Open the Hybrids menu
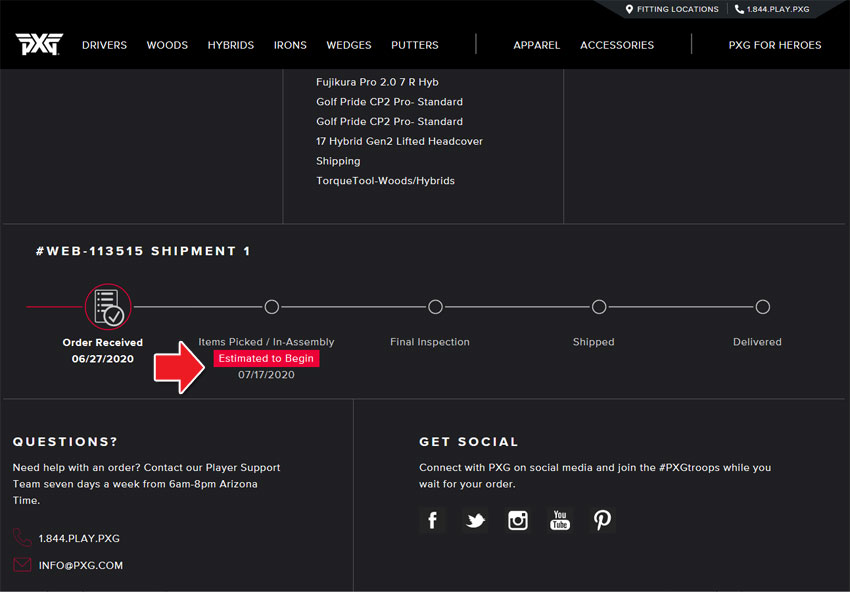 pos(231,45)
